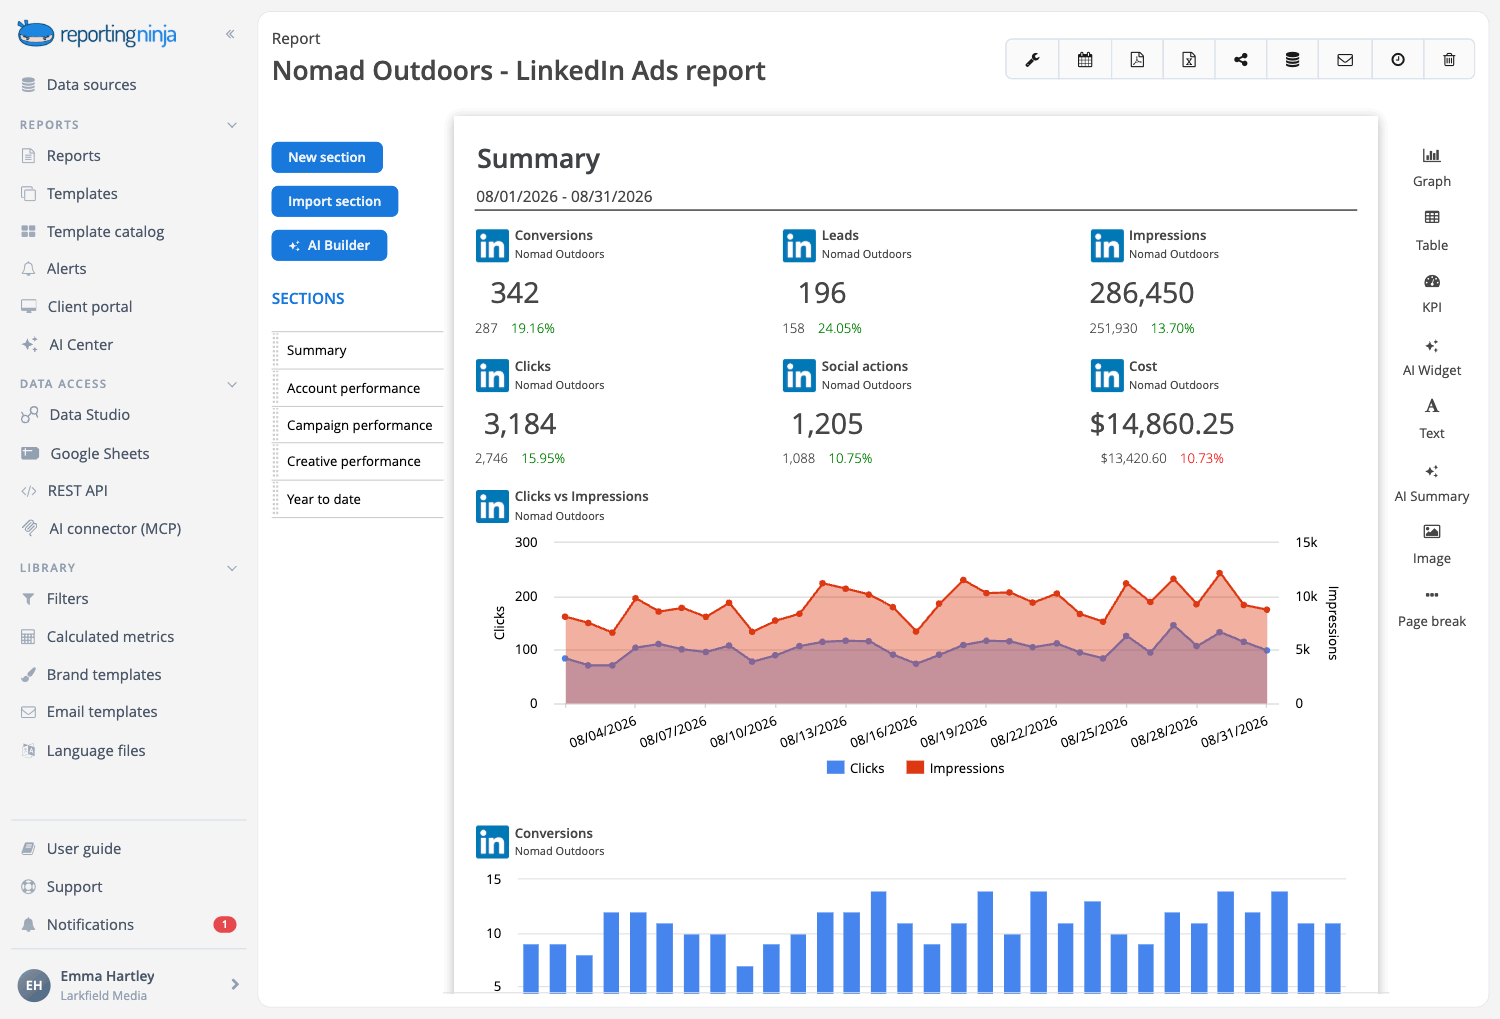Open Filters library
The height and width of the screenshot is (1019, 1500).
(67, 599)
